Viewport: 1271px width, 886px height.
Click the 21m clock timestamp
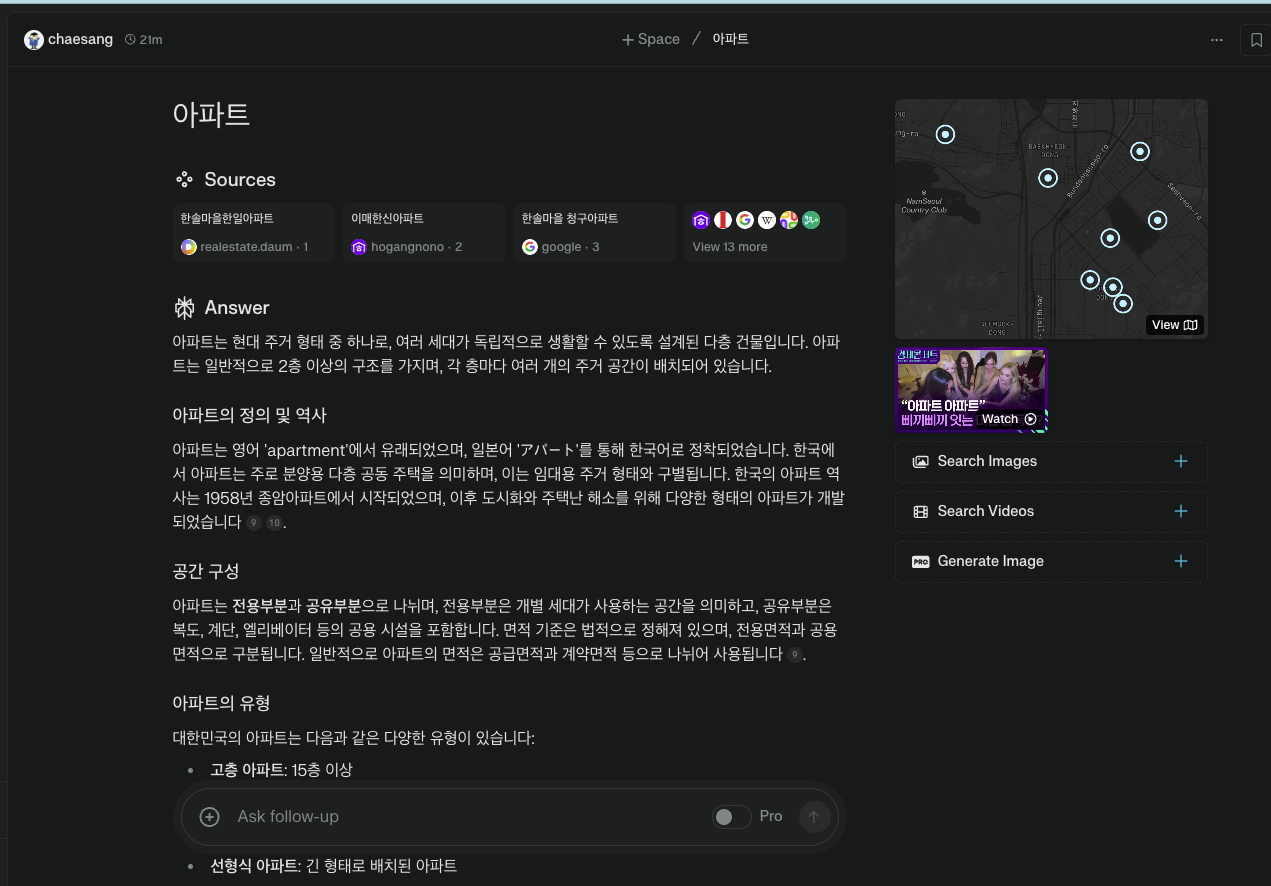(x=143, y=40)
